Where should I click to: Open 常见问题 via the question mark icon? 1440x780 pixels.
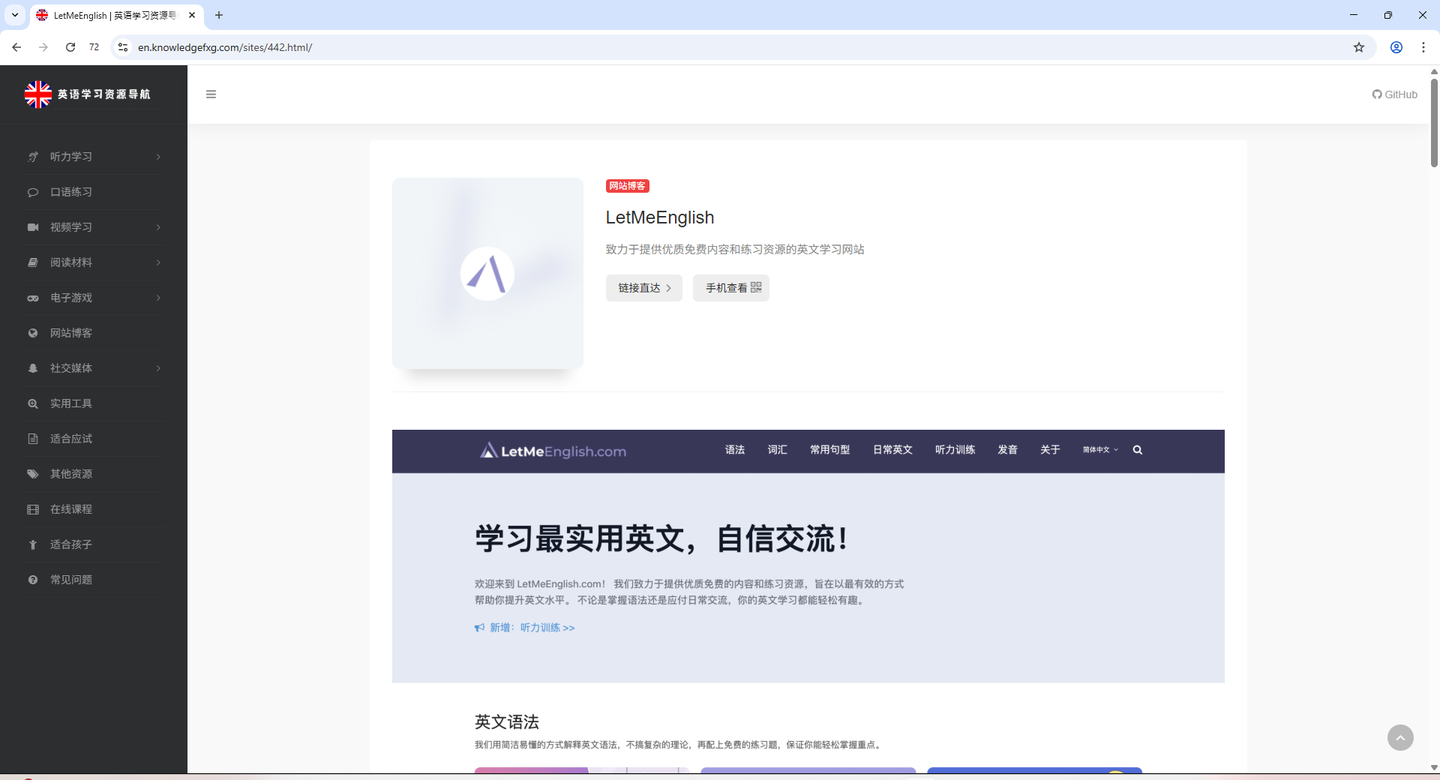click(x=33, y=580)
